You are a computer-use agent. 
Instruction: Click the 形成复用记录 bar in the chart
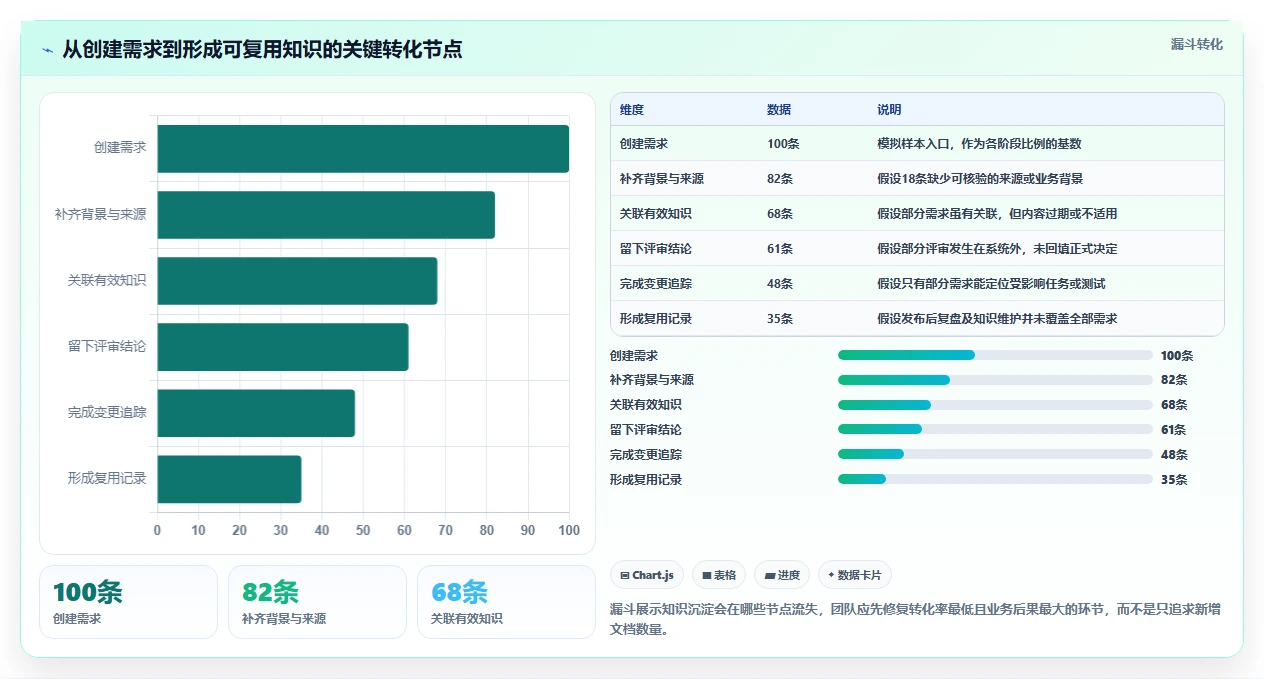click(x=229, y=479)
